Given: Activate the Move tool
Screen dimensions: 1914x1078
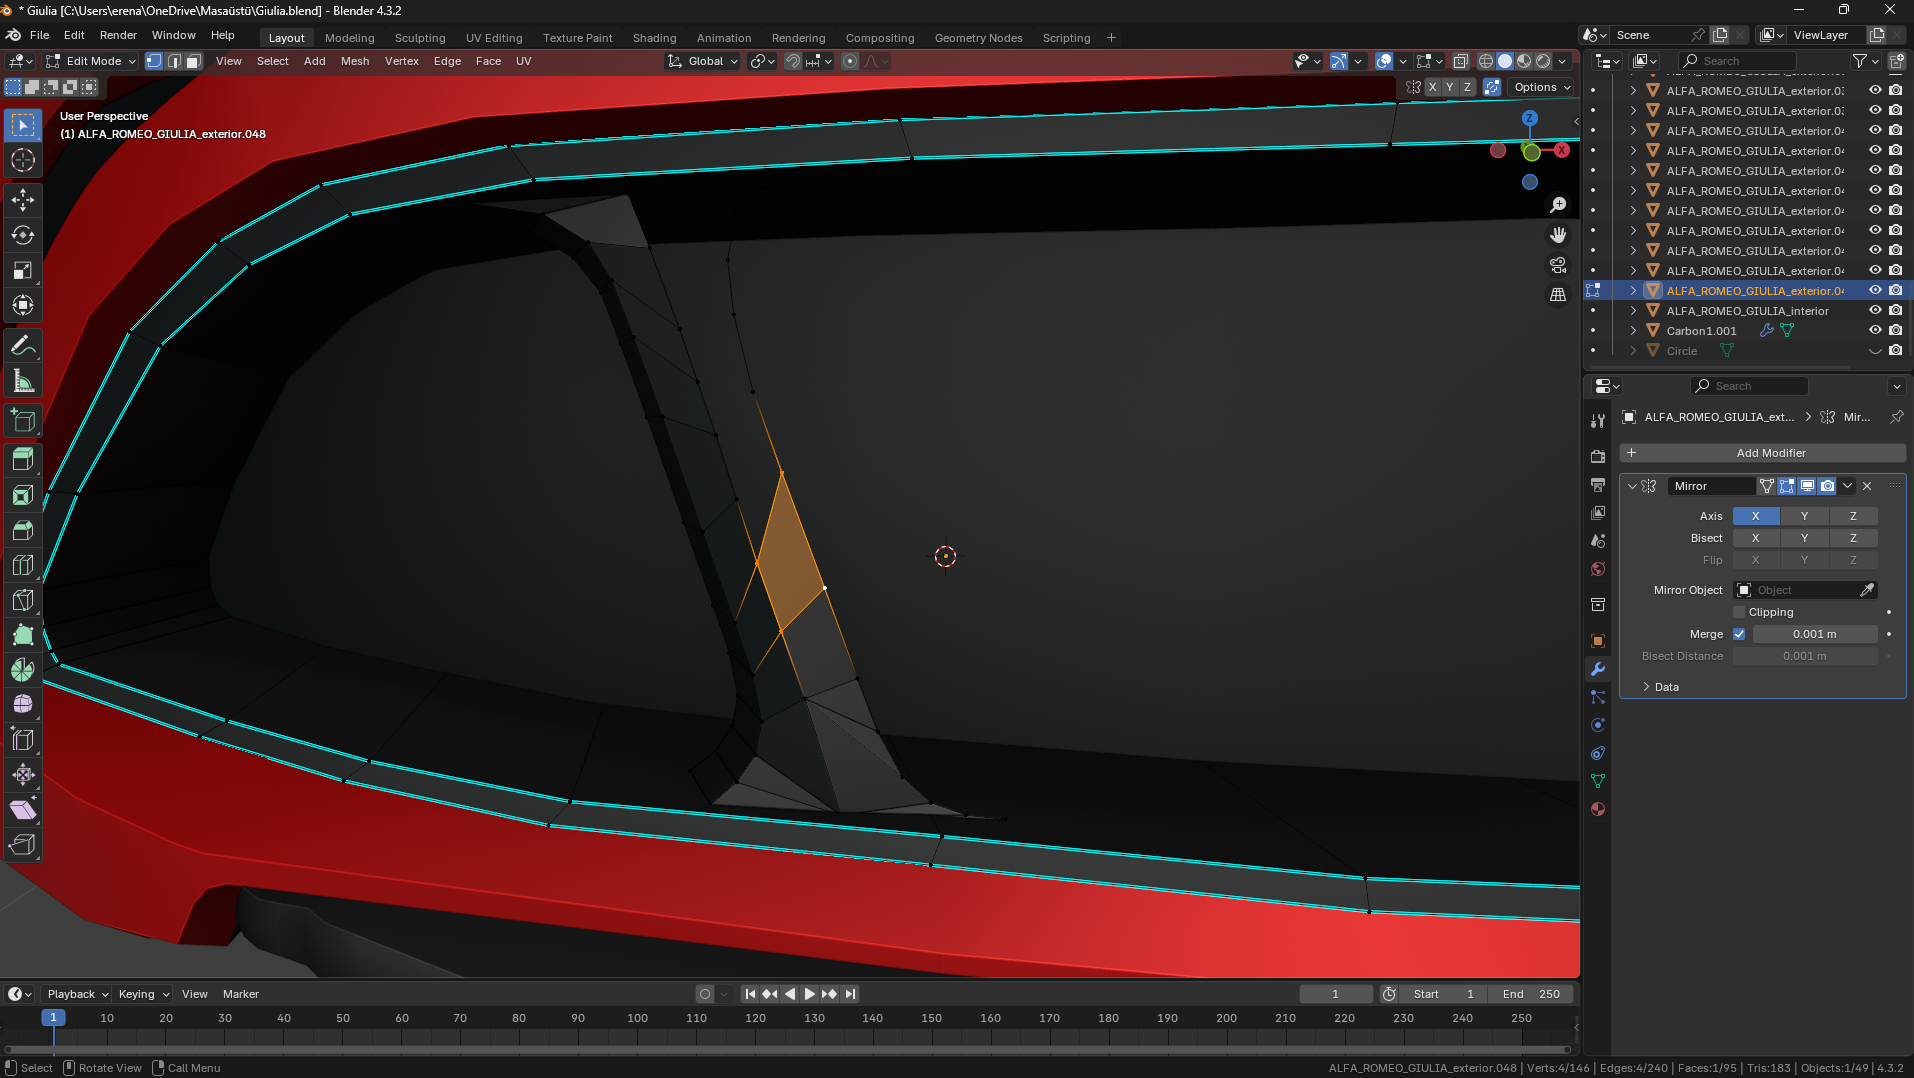Looking at the screenshot, I should (x=23, y=200).
